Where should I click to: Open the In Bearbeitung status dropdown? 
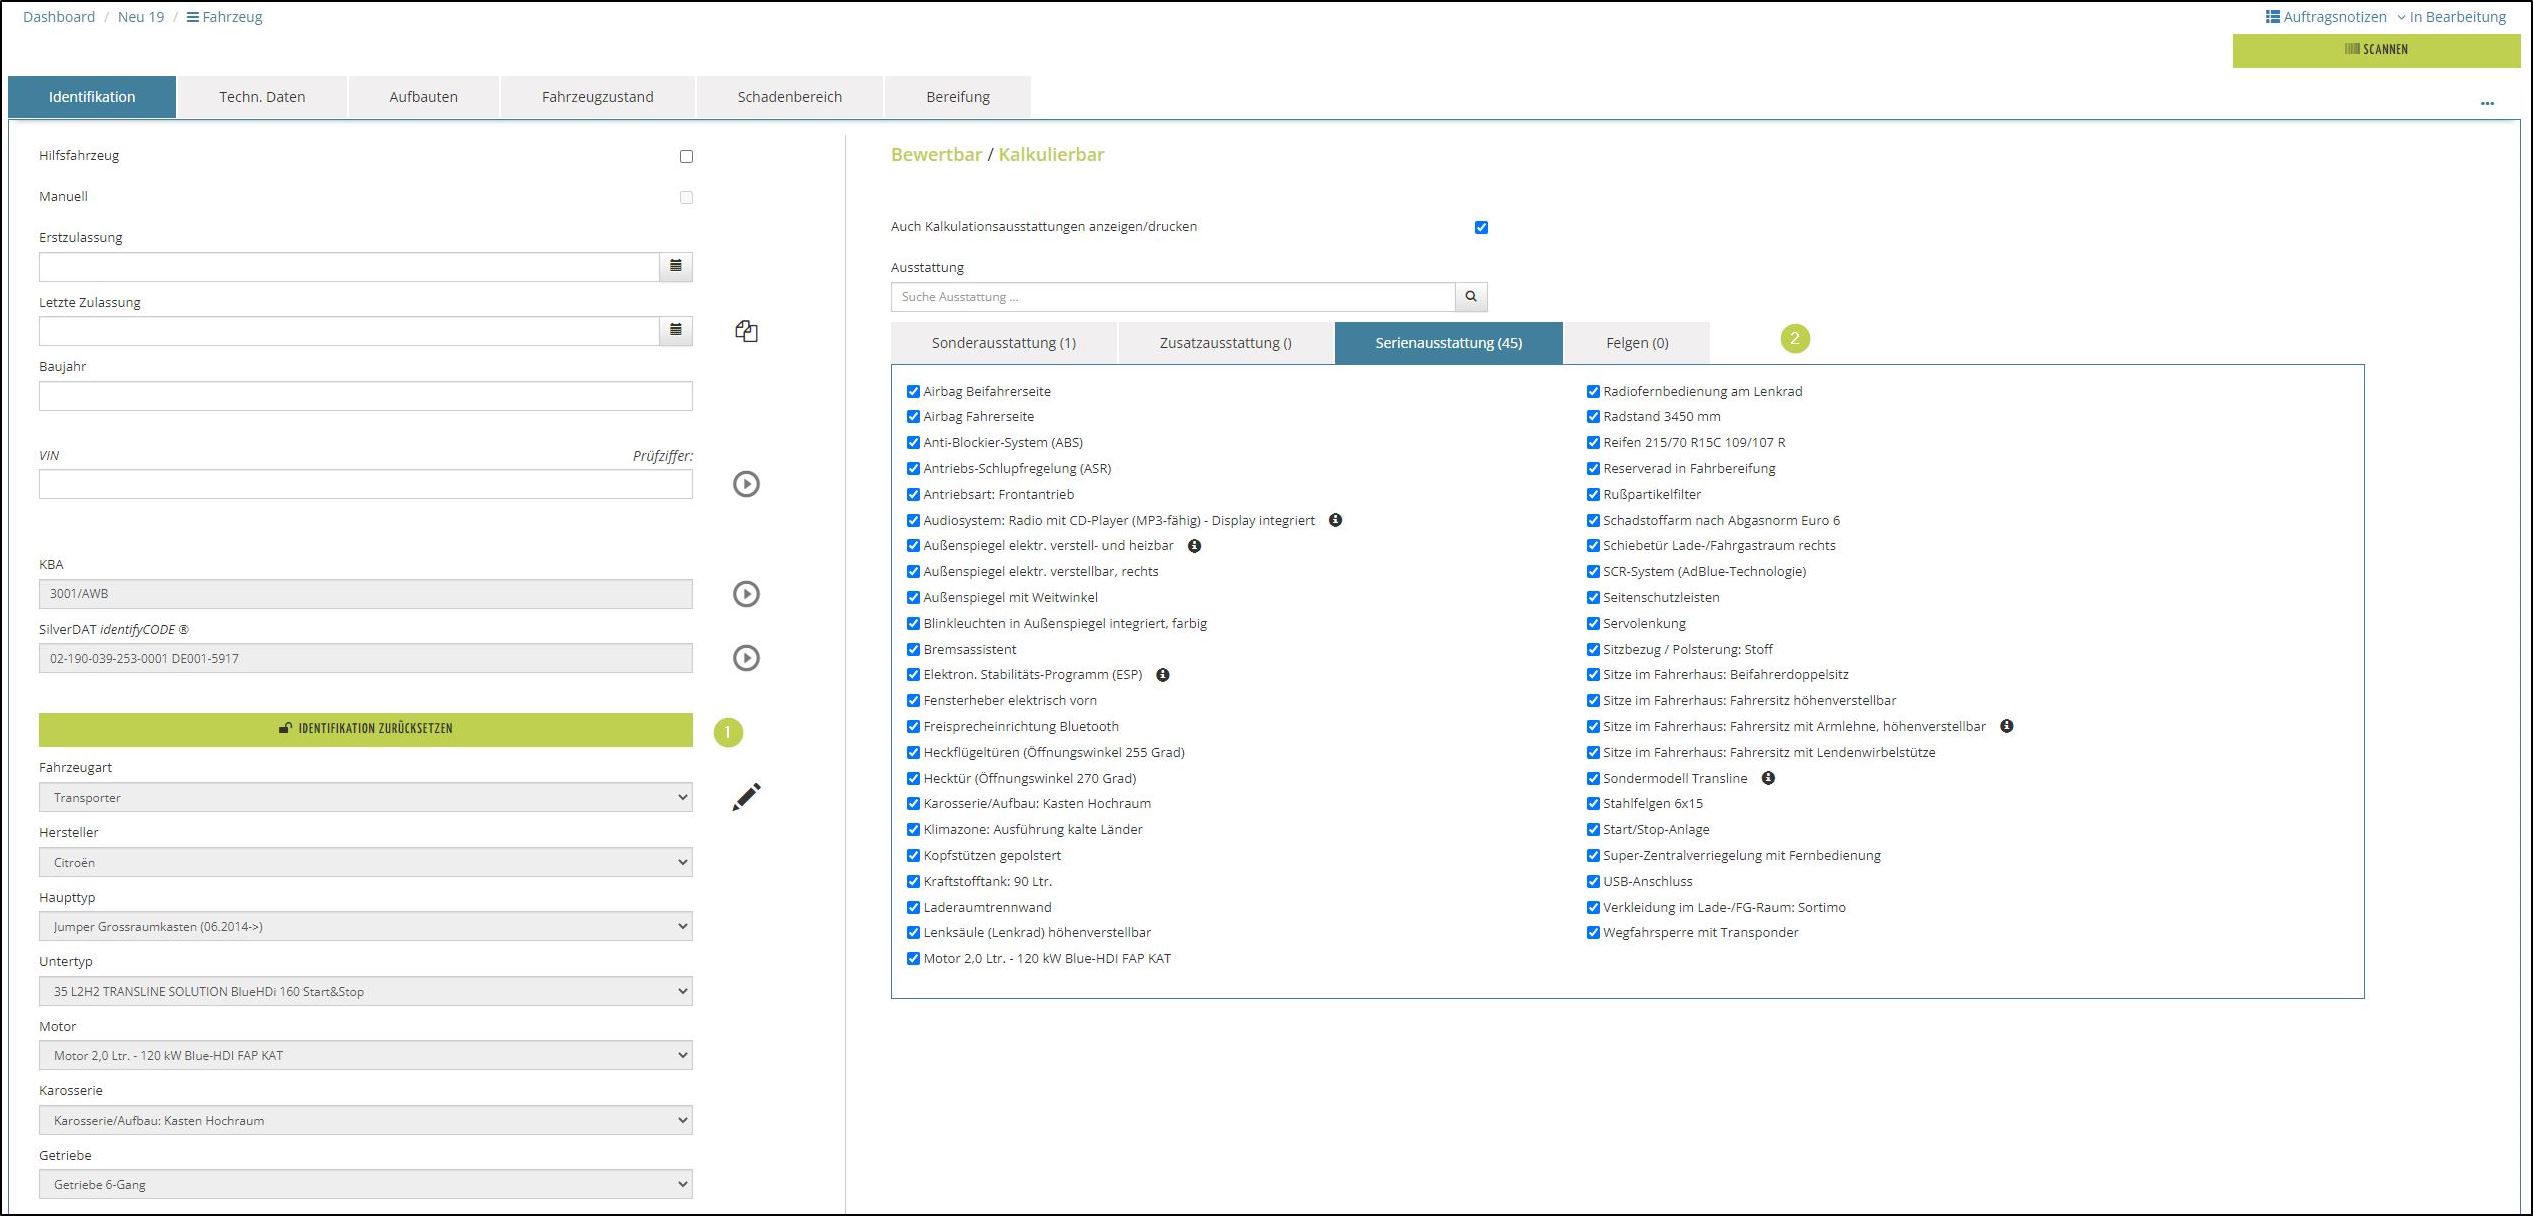pos(2450,17)
